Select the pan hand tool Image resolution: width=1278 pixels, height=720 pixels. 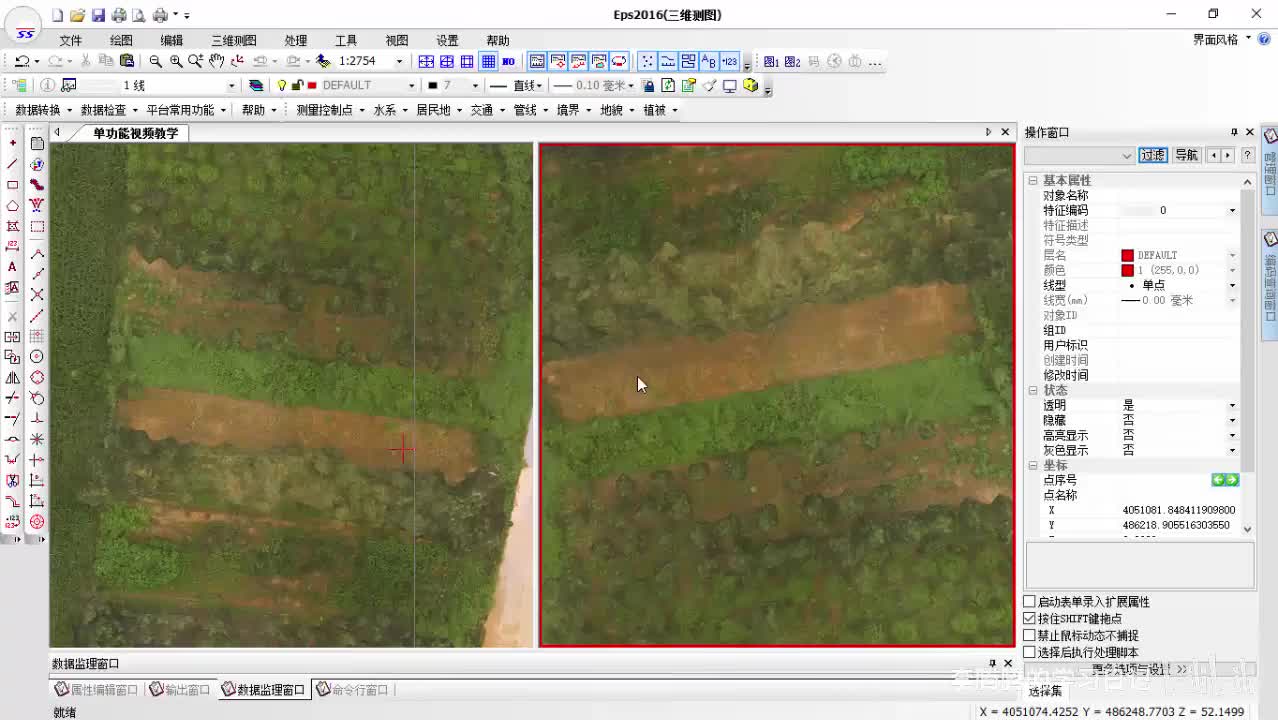216,61
